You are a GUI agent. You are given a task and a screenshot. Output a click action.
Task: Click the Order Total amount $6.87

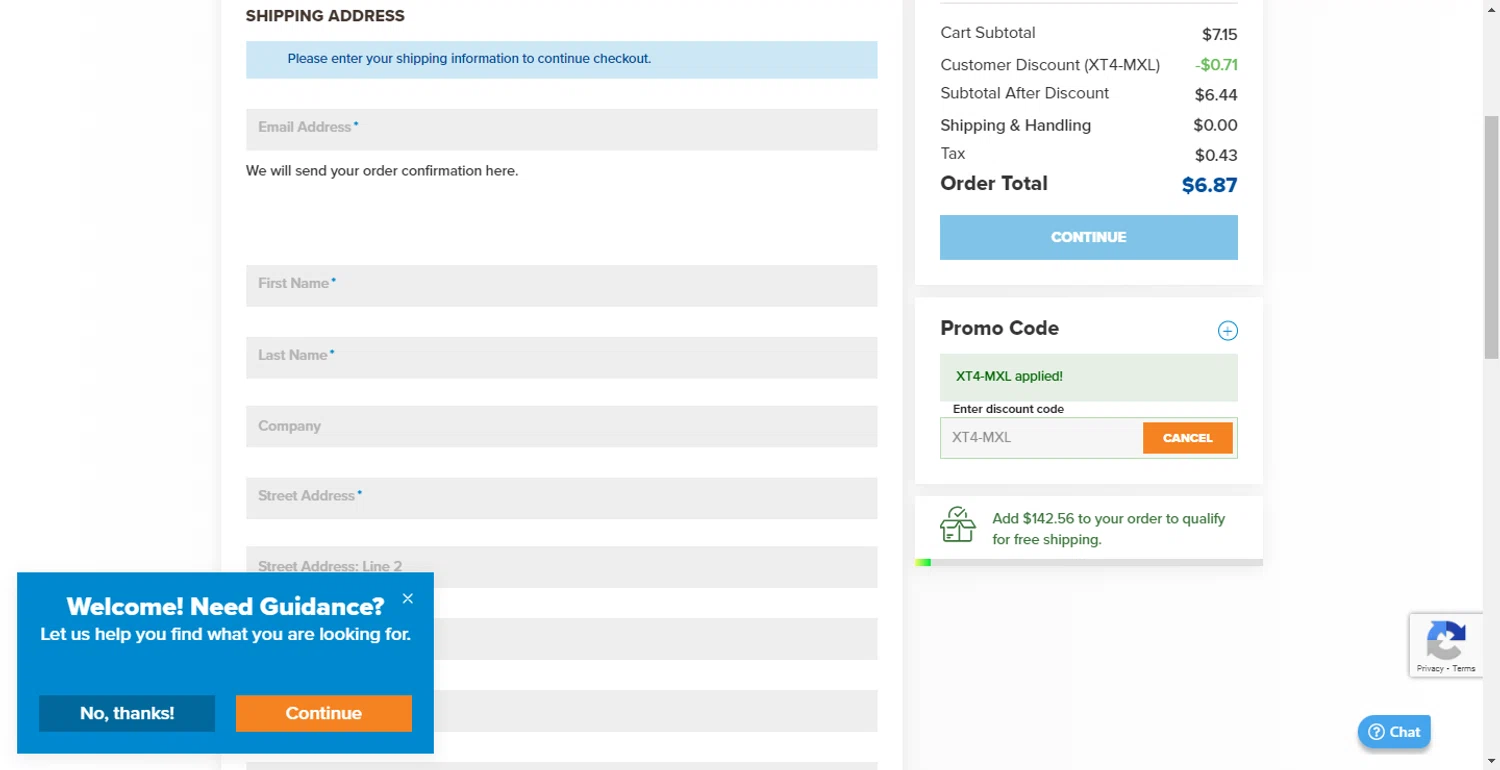[x=1209, y=185]
